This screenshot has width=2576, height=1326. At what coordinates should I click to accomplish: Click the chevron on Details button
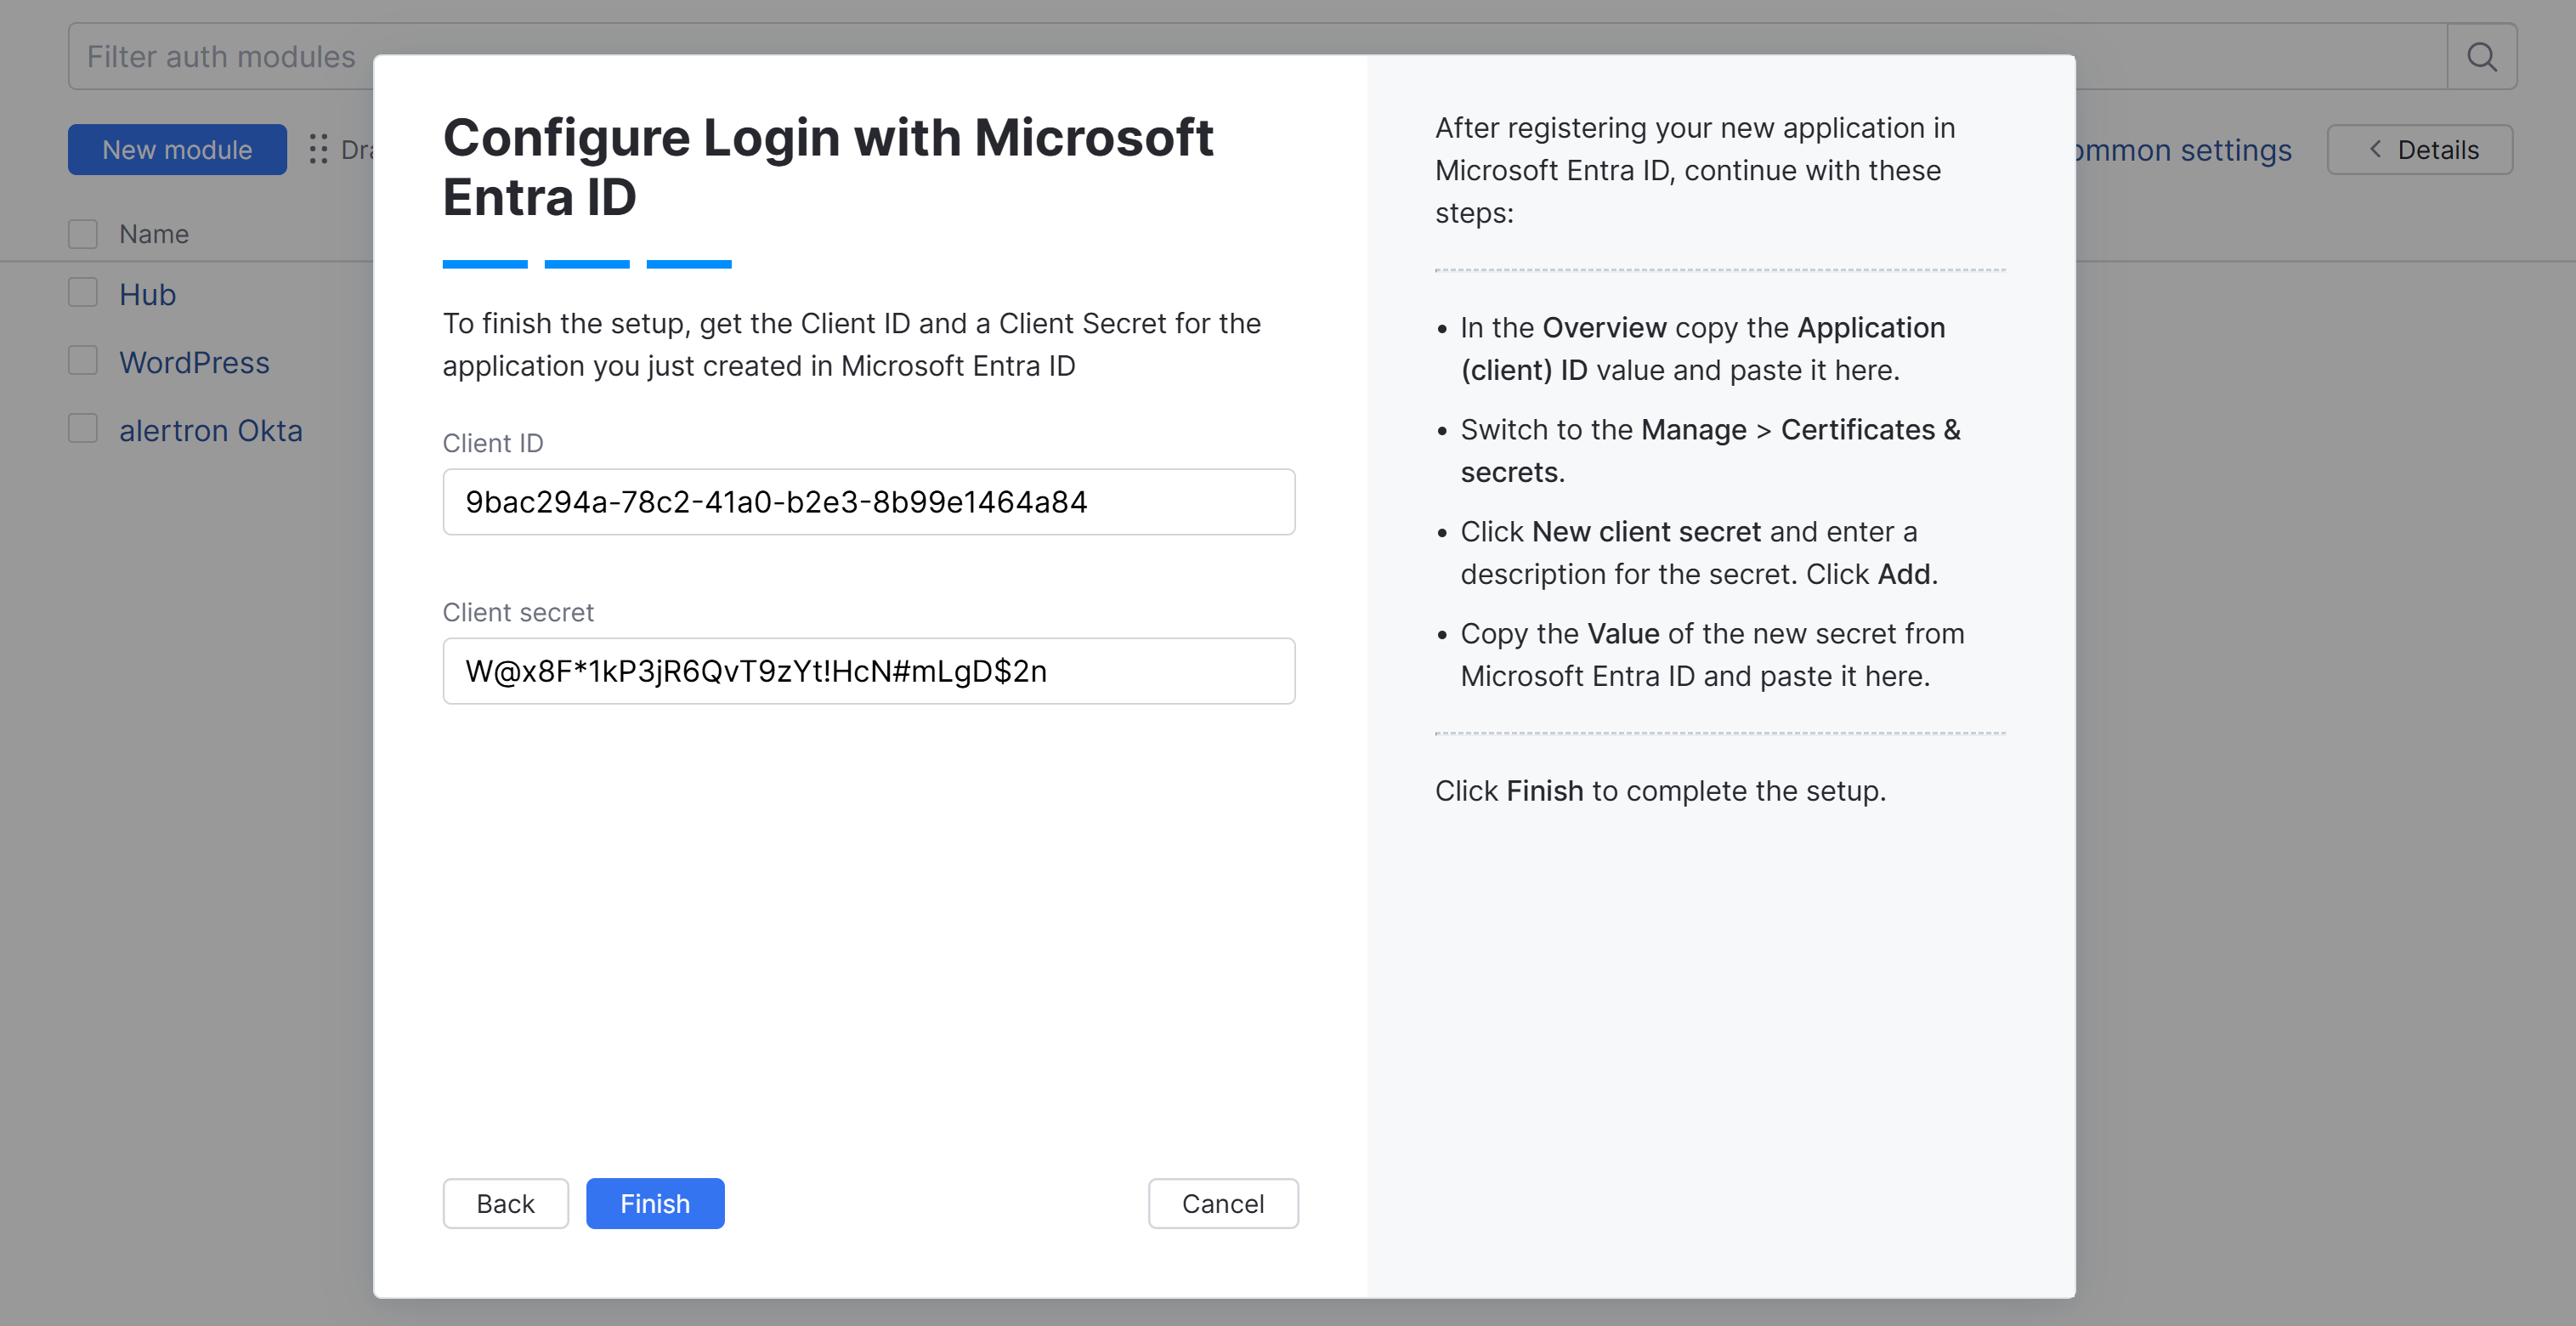(x=2375, y=149)
